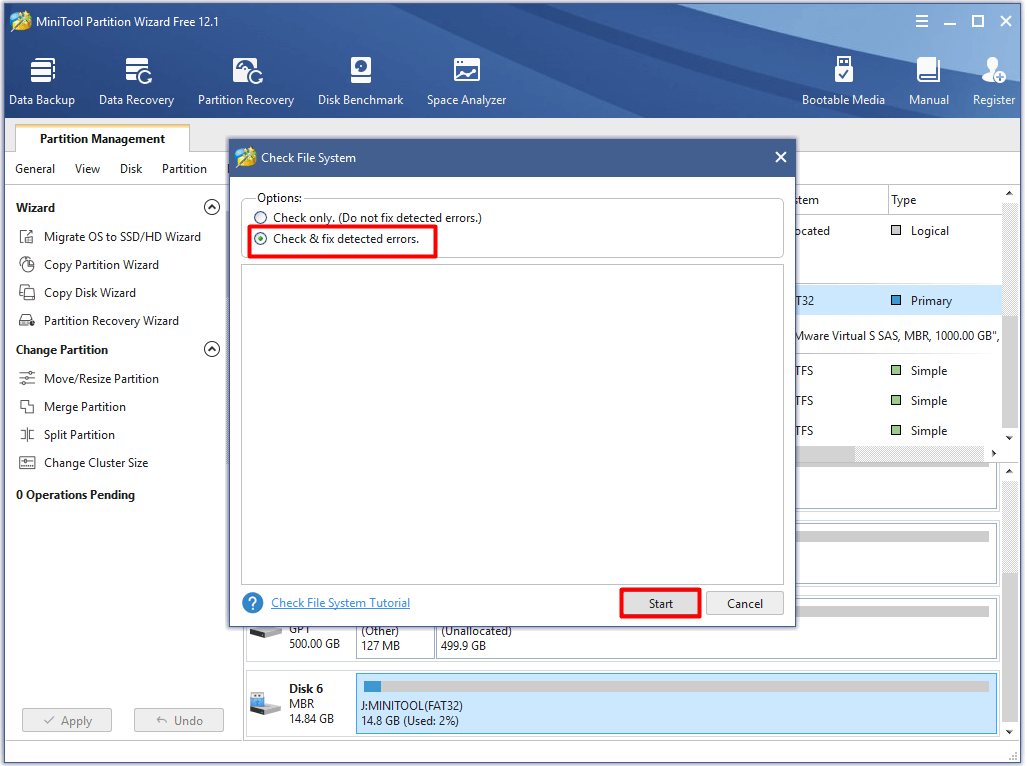The height and width of the screenshot is (766, 1027).
Task: Switch to Partition Management tab
Action: pyautogui.click(x=102, y=139)
